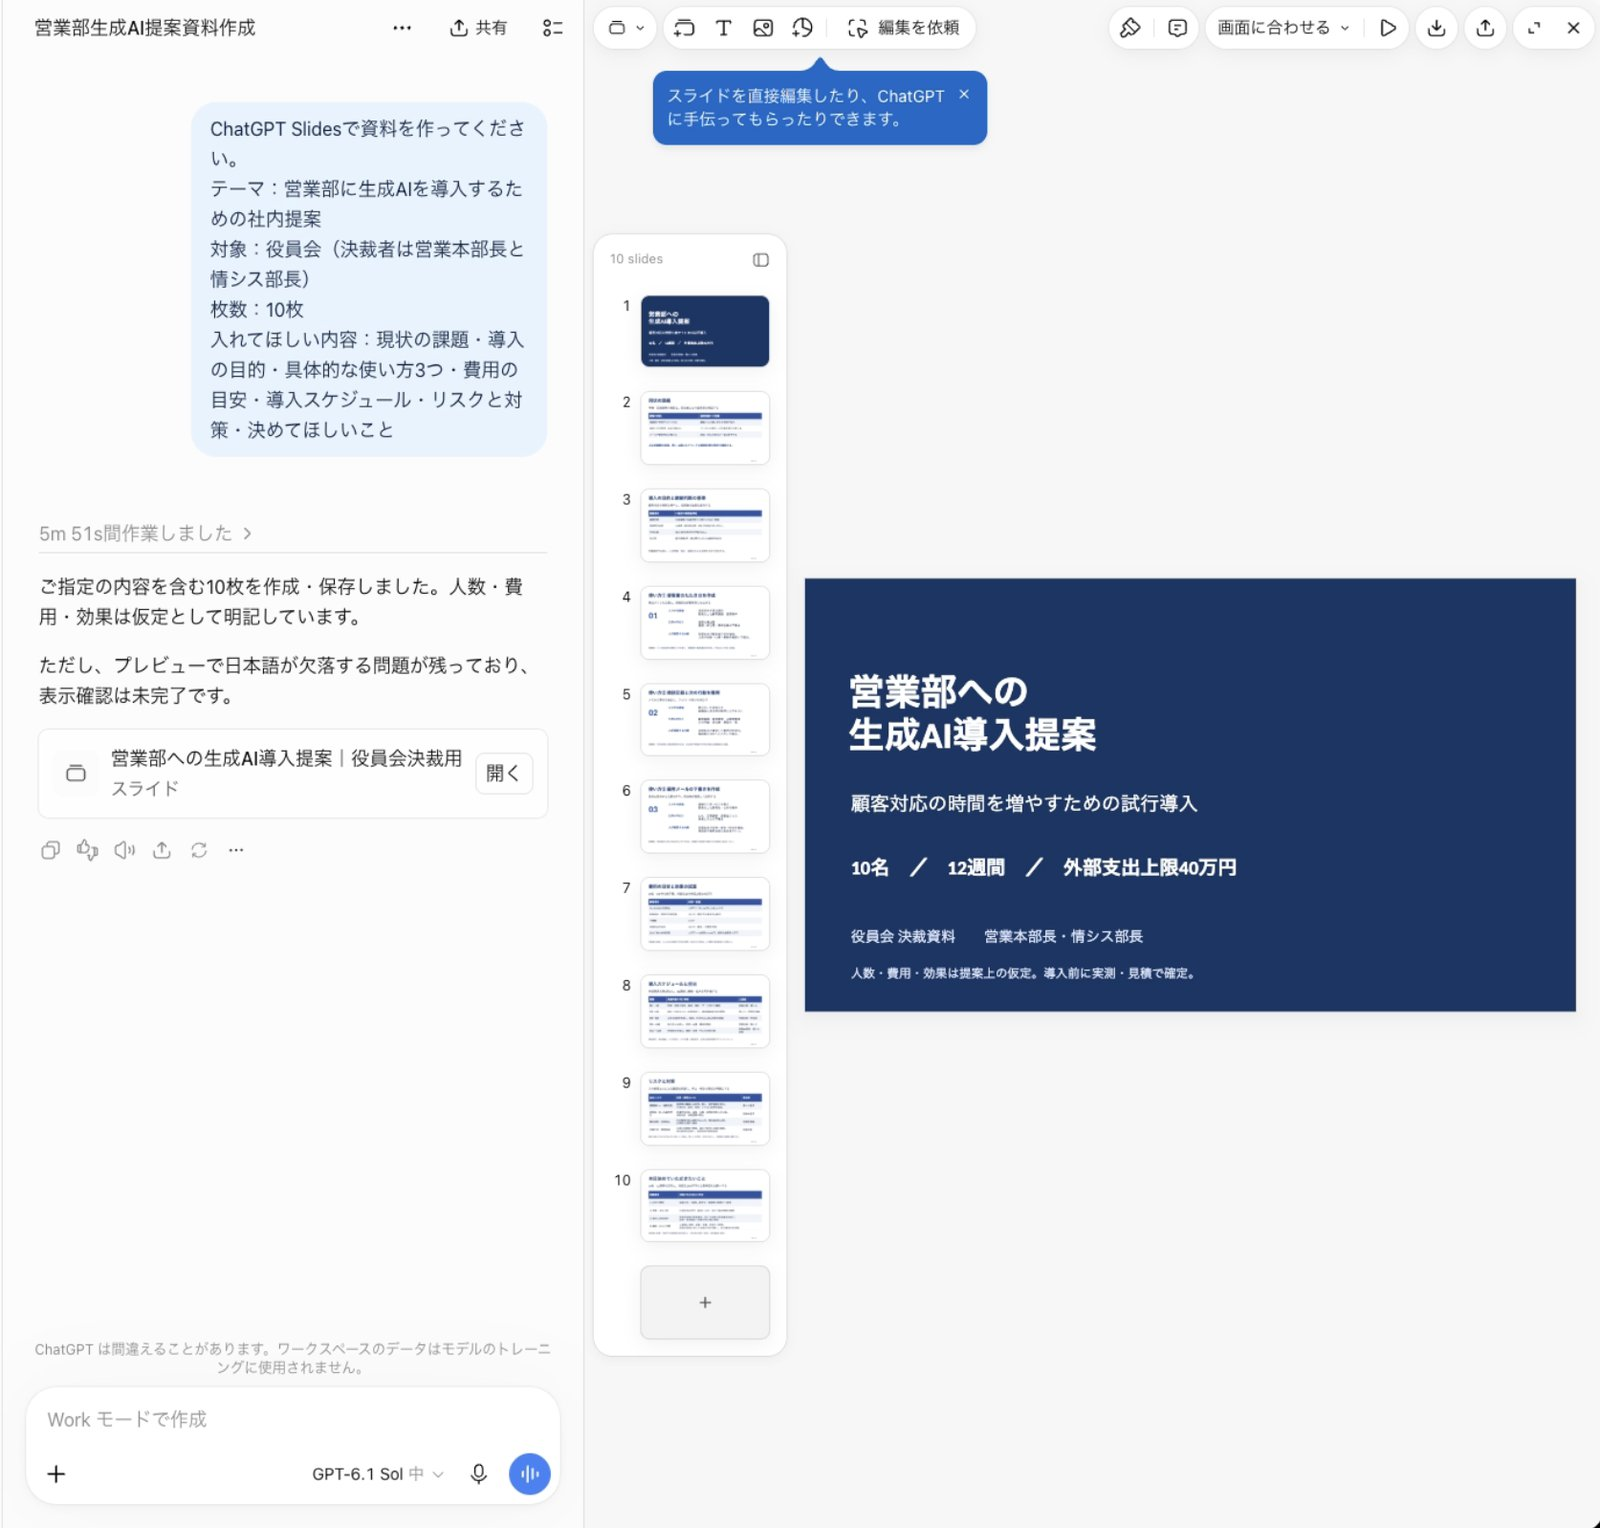Click the 10 slides count label
The image size is (1600, 1528).
(636, 259)
